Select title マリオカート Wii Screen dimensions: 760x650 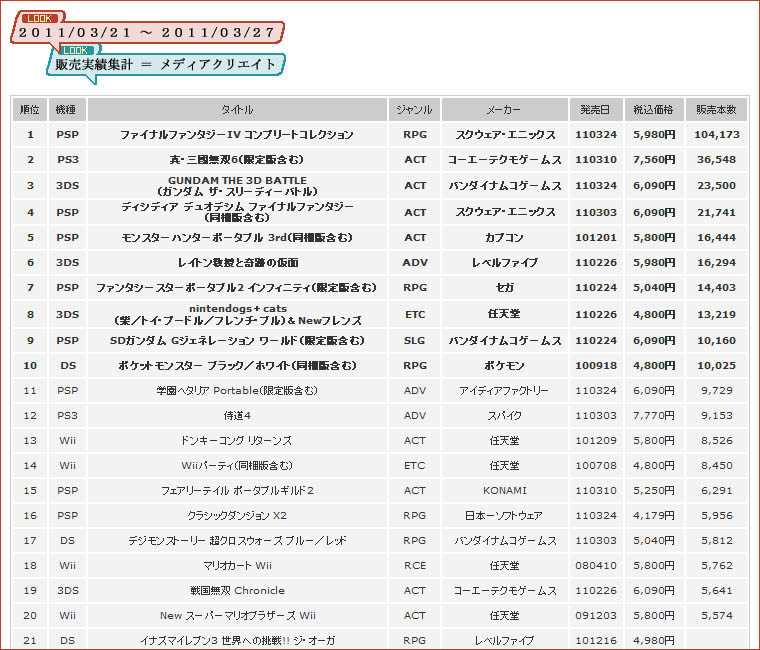237,566
